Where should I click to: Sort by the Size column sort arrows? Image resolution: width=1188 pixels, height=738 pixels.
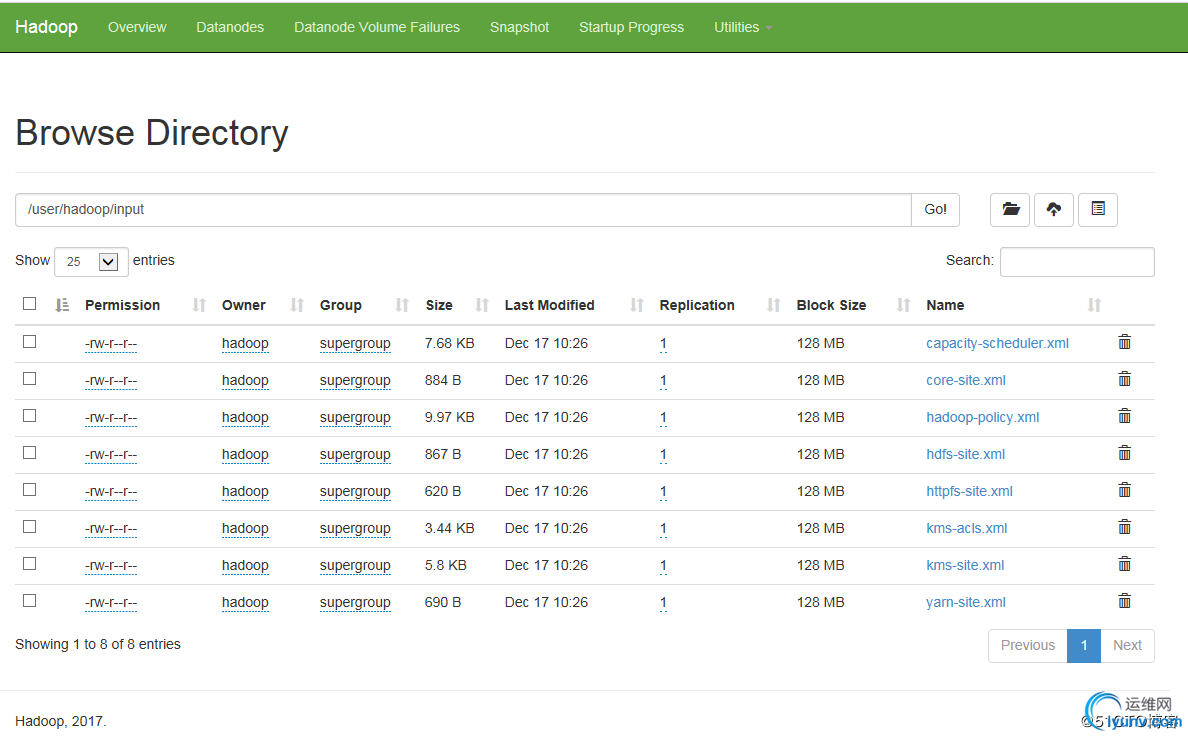point(482,305)
